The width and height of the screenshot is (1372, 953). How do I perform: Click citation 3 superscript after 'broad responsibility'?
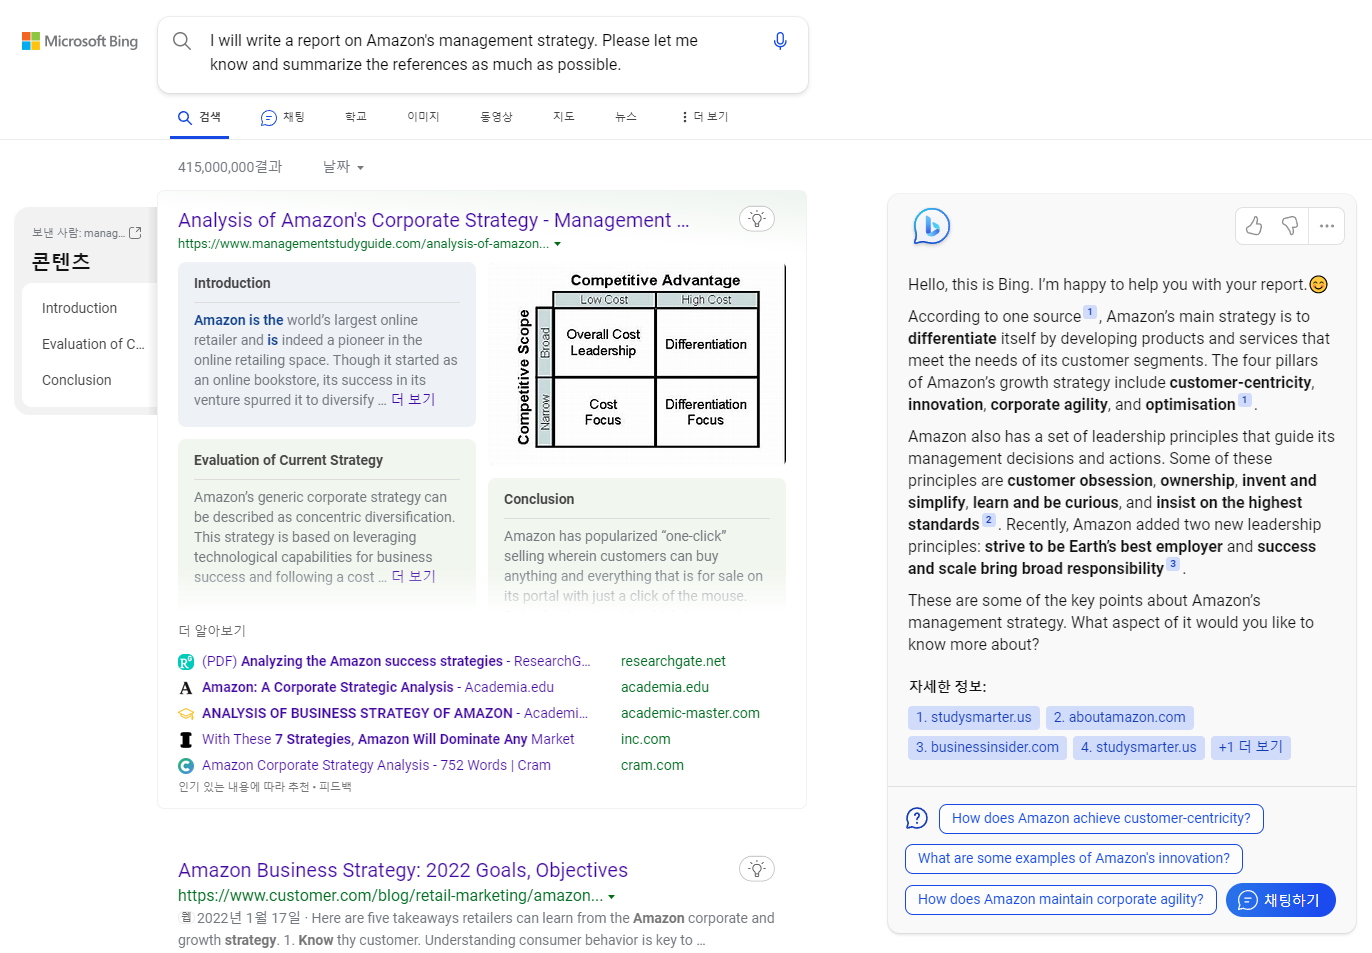pyautogui.click(x=1173, y=564)
